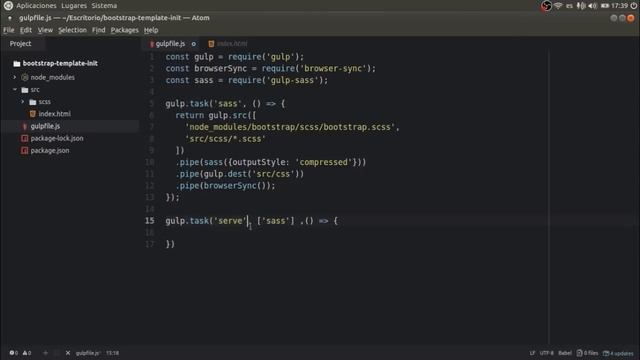Click 'src/scss/*.scss' on line 8
640x360 pixels.
pyautogui.click(x=226, y=139)
